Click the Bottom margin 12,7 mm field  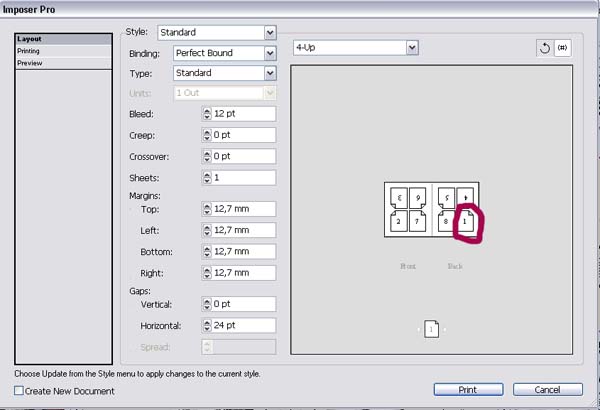244,252
